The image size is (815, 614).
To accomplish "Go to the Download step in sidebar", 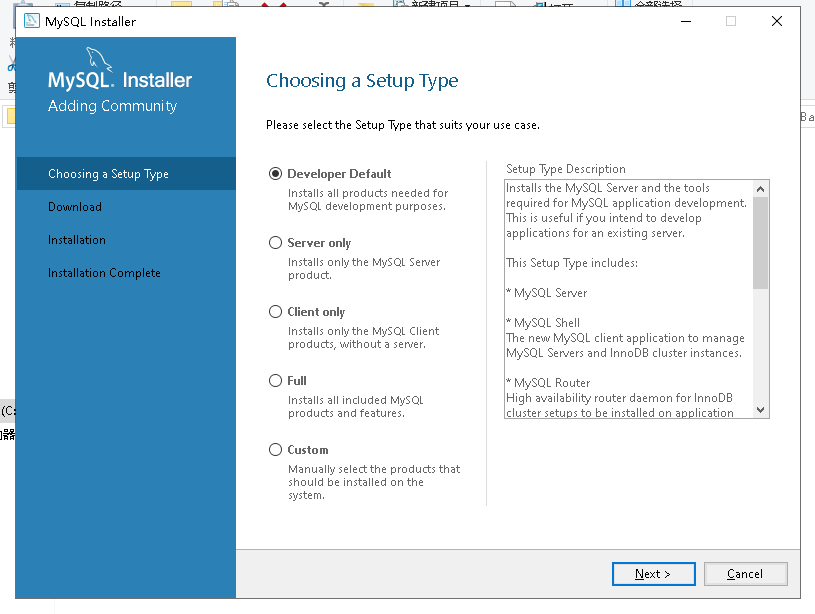I will point(75,207).
